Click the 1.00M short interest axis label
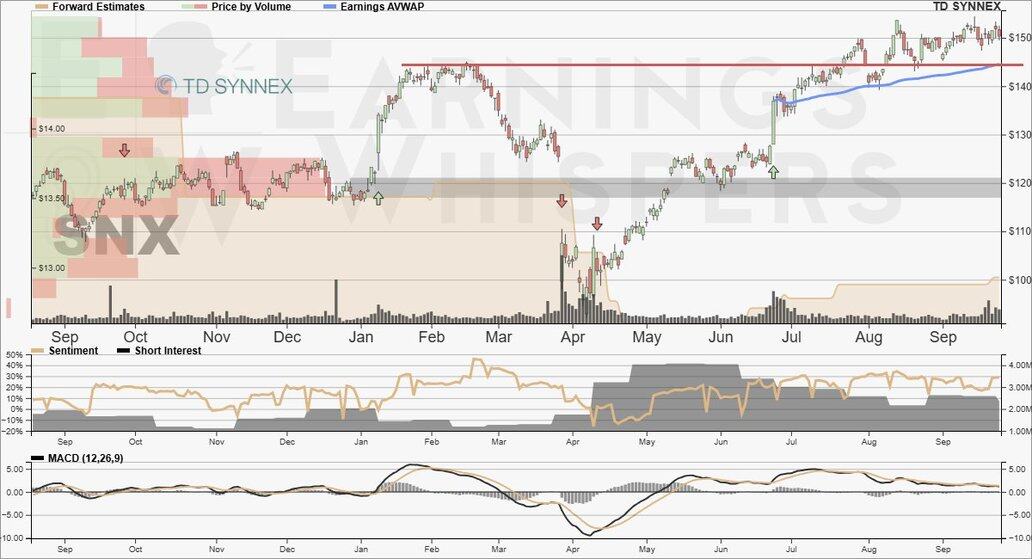1032x559 pixels. 1019,431
